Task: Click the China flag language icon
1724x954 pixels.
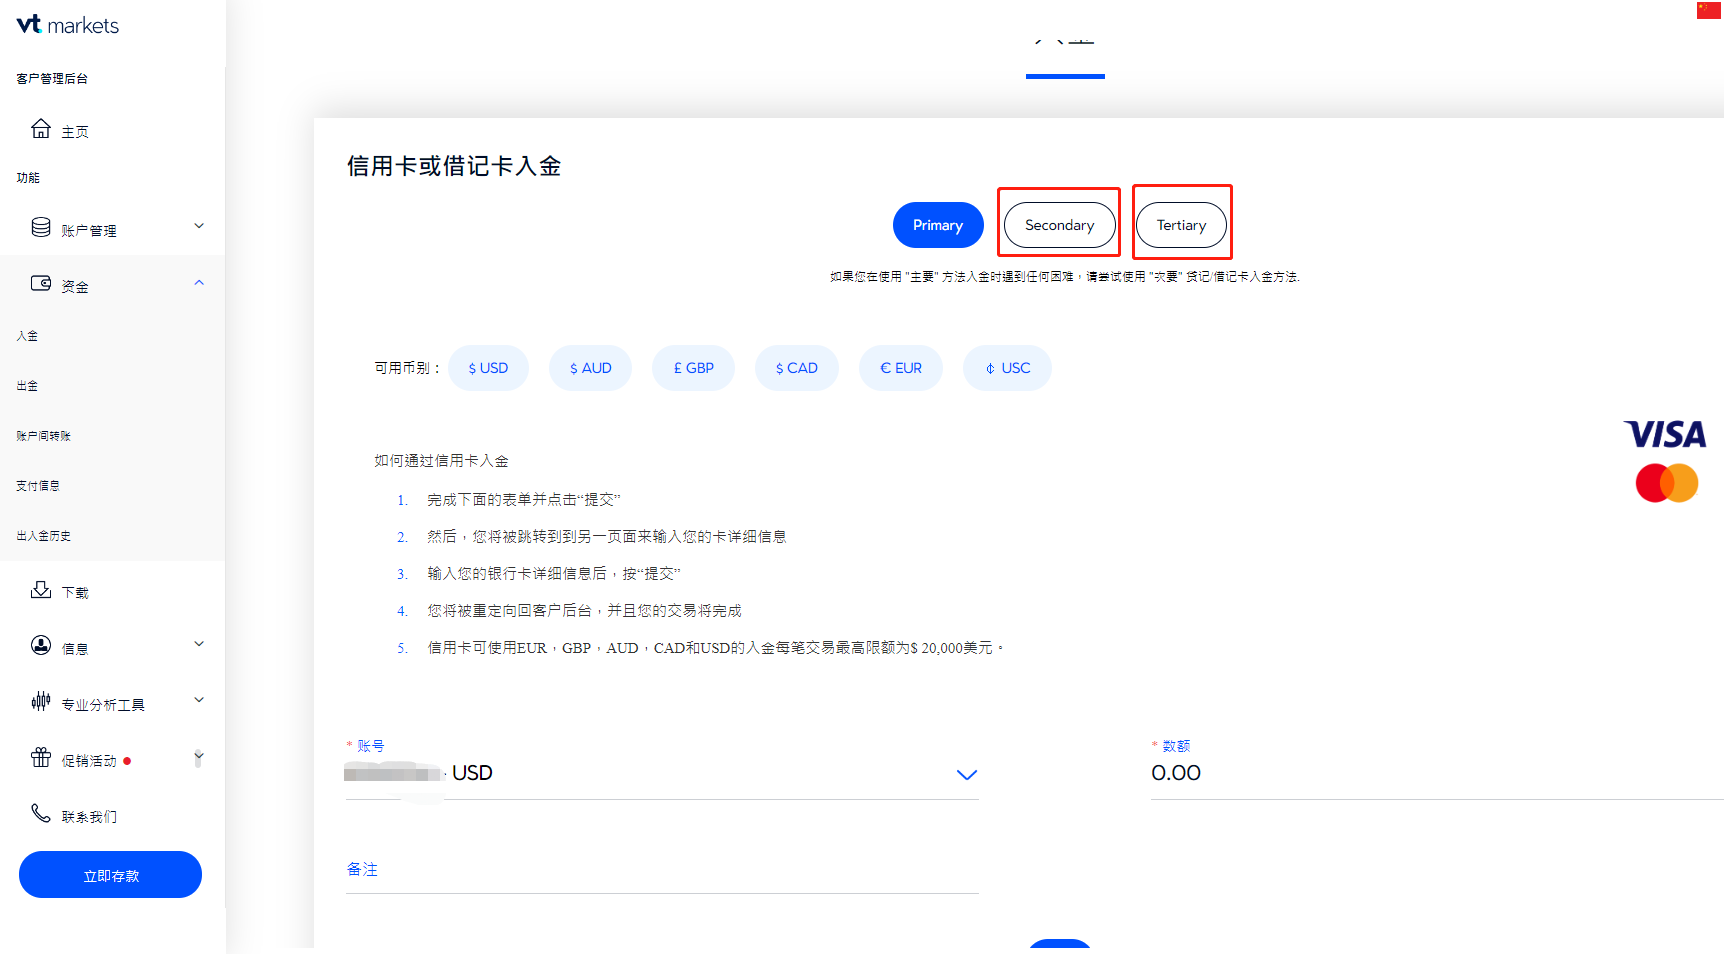Action: coord(1708,11)
